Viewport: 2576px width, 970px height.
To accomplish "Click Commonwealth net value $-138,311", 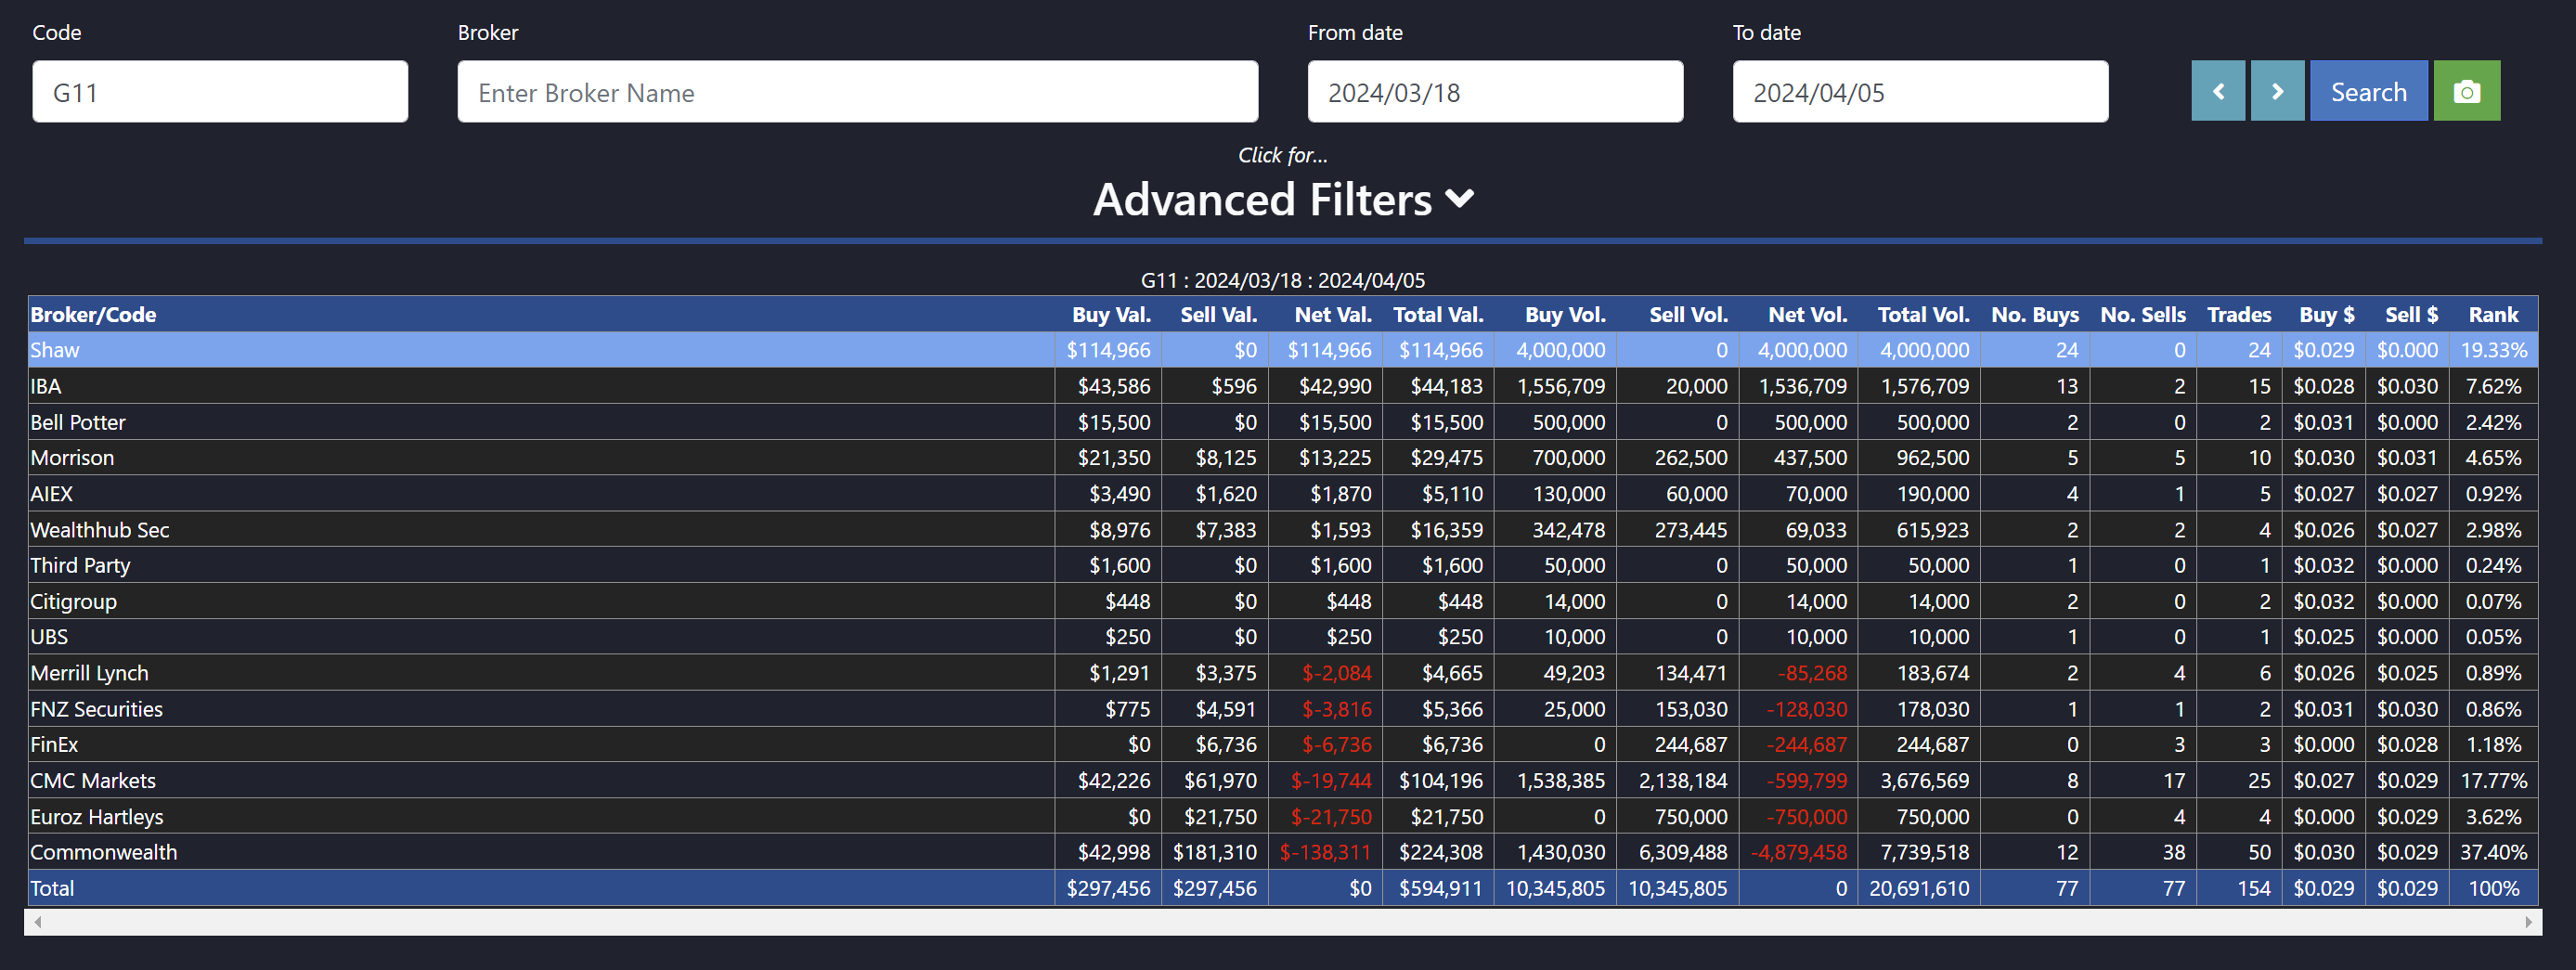I will tap(1325, 852).
